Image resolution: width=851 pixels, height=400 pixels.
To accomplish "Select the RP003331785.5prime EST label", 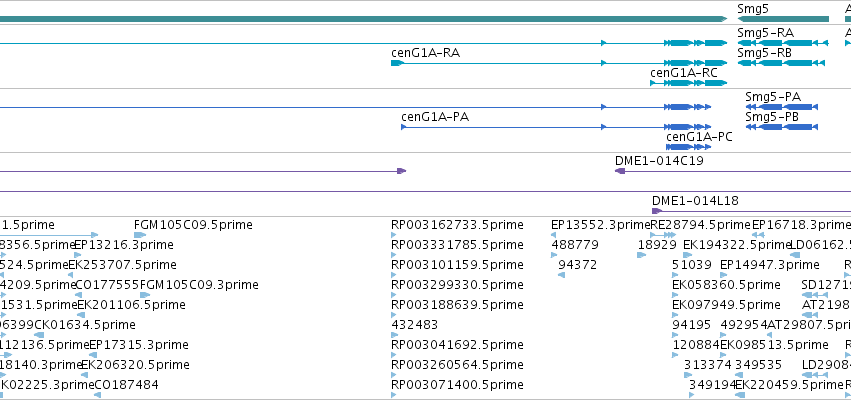I will pos(457,245).
